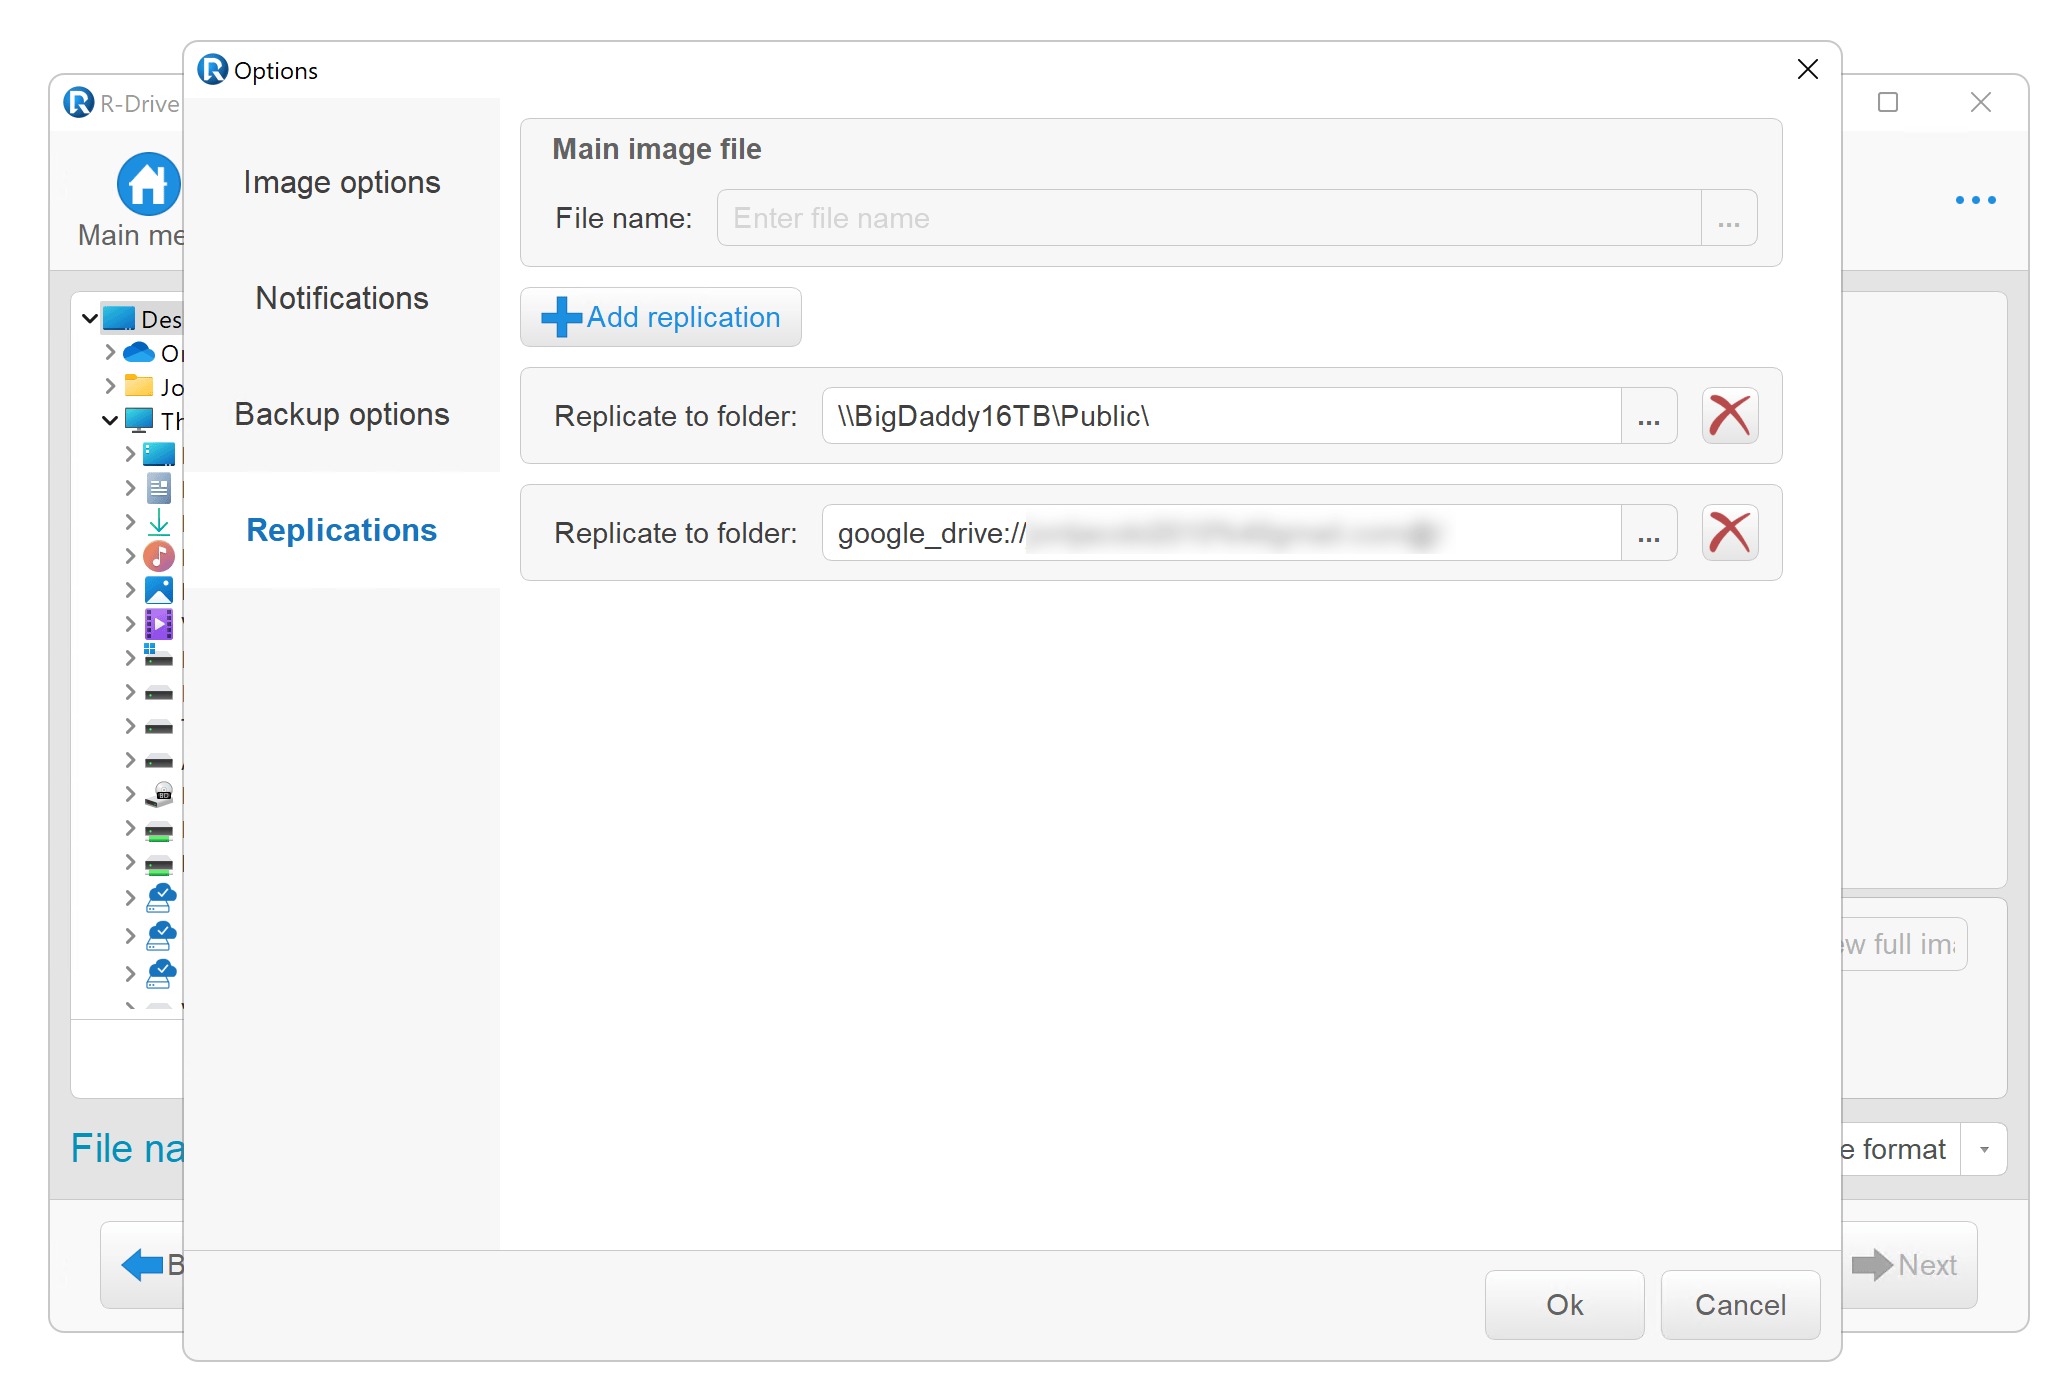The image size is (2056, 1400).
Task: Collapse the This PC tree node
Action: [110, 420]
